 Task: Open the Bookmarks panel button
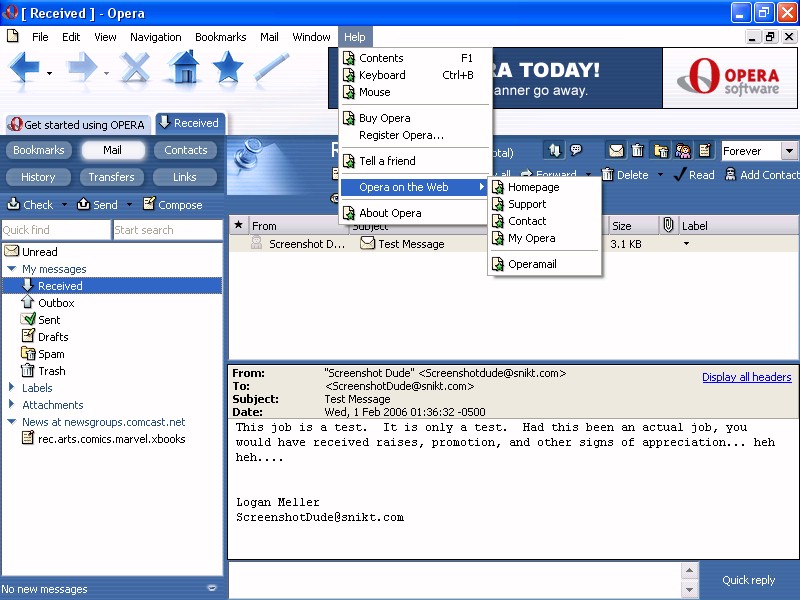(x=39, y=150)
